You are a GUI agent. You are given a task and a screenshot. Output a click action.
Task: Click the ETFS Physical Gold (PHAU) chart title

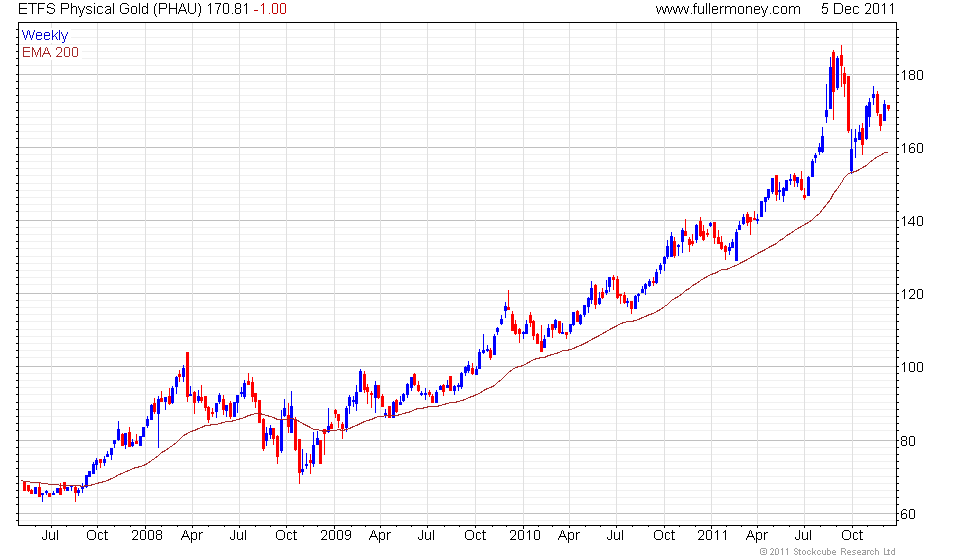110,9
